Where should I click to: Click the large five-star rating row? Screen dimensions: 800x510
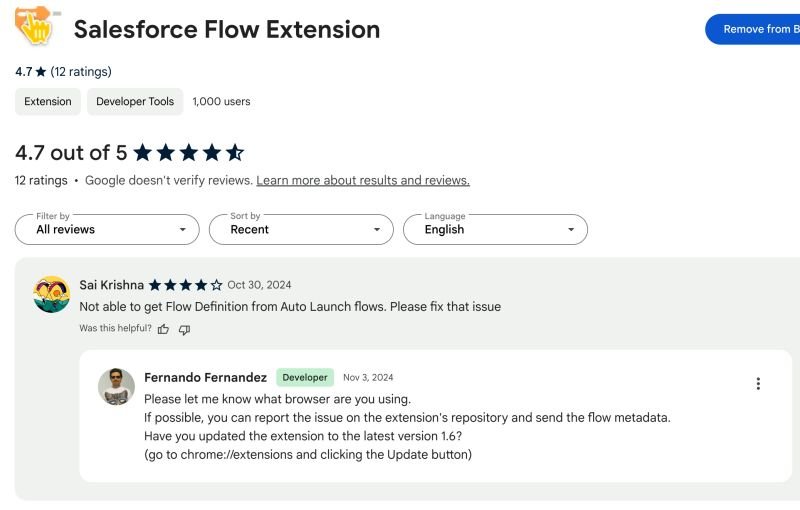(189, 152)
